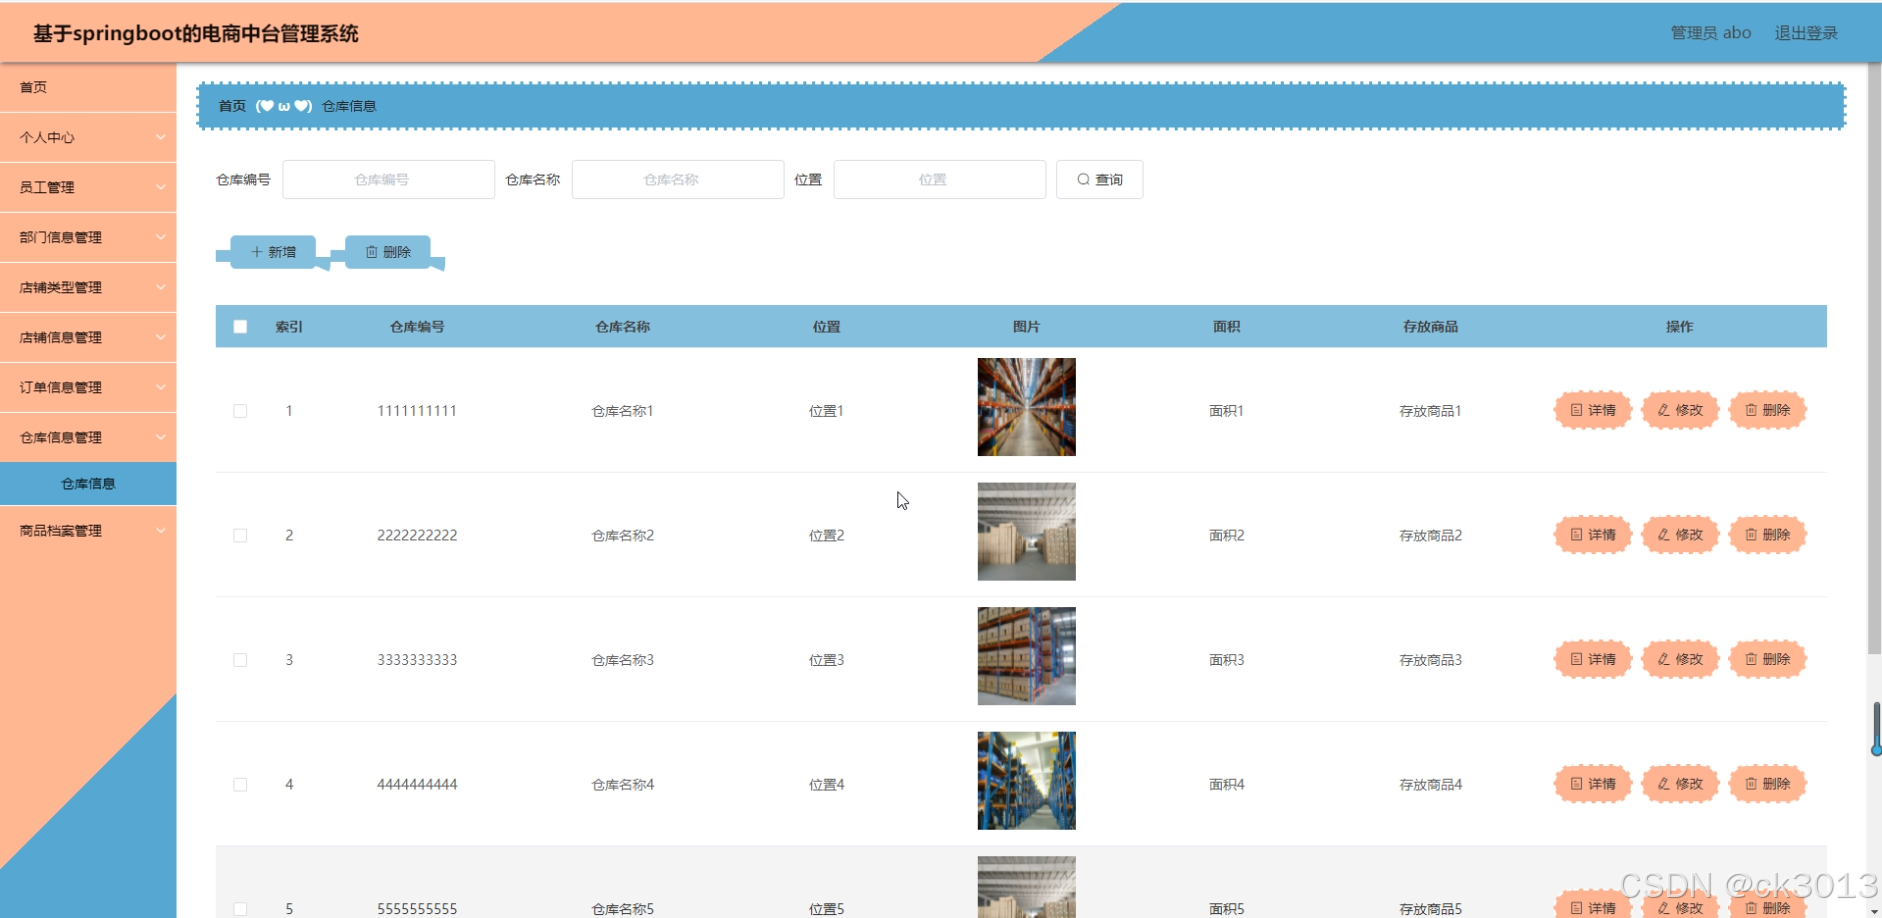Click 删除 for warehouse row 2
Screen dimensions: 1882x918
click(x=1767, y=535)
